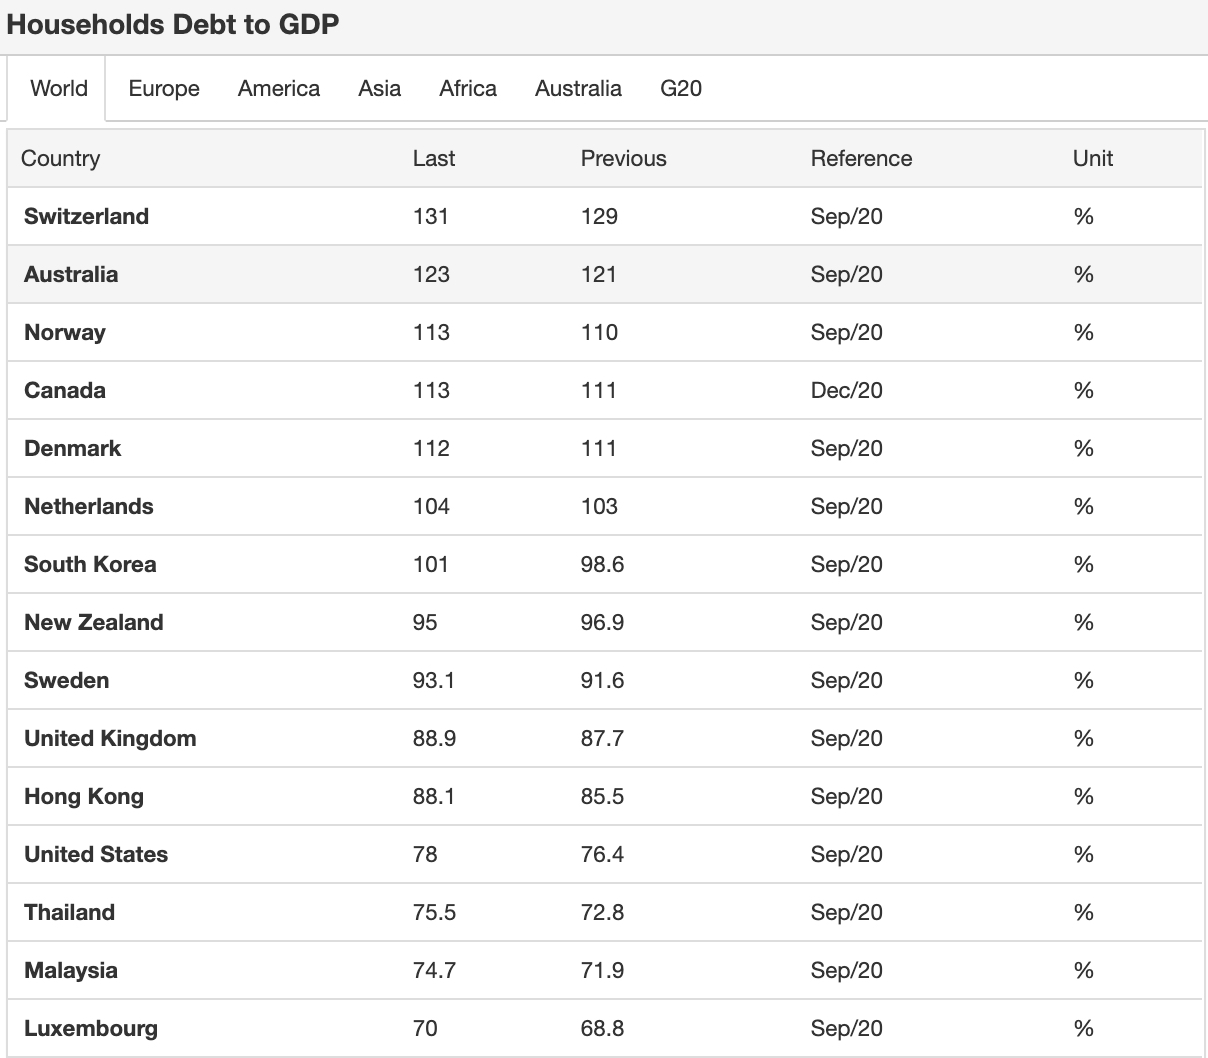This screenshot has height=1058, width=1208.
Task: Open the Luxembourg link
Action: [91, 1029]
